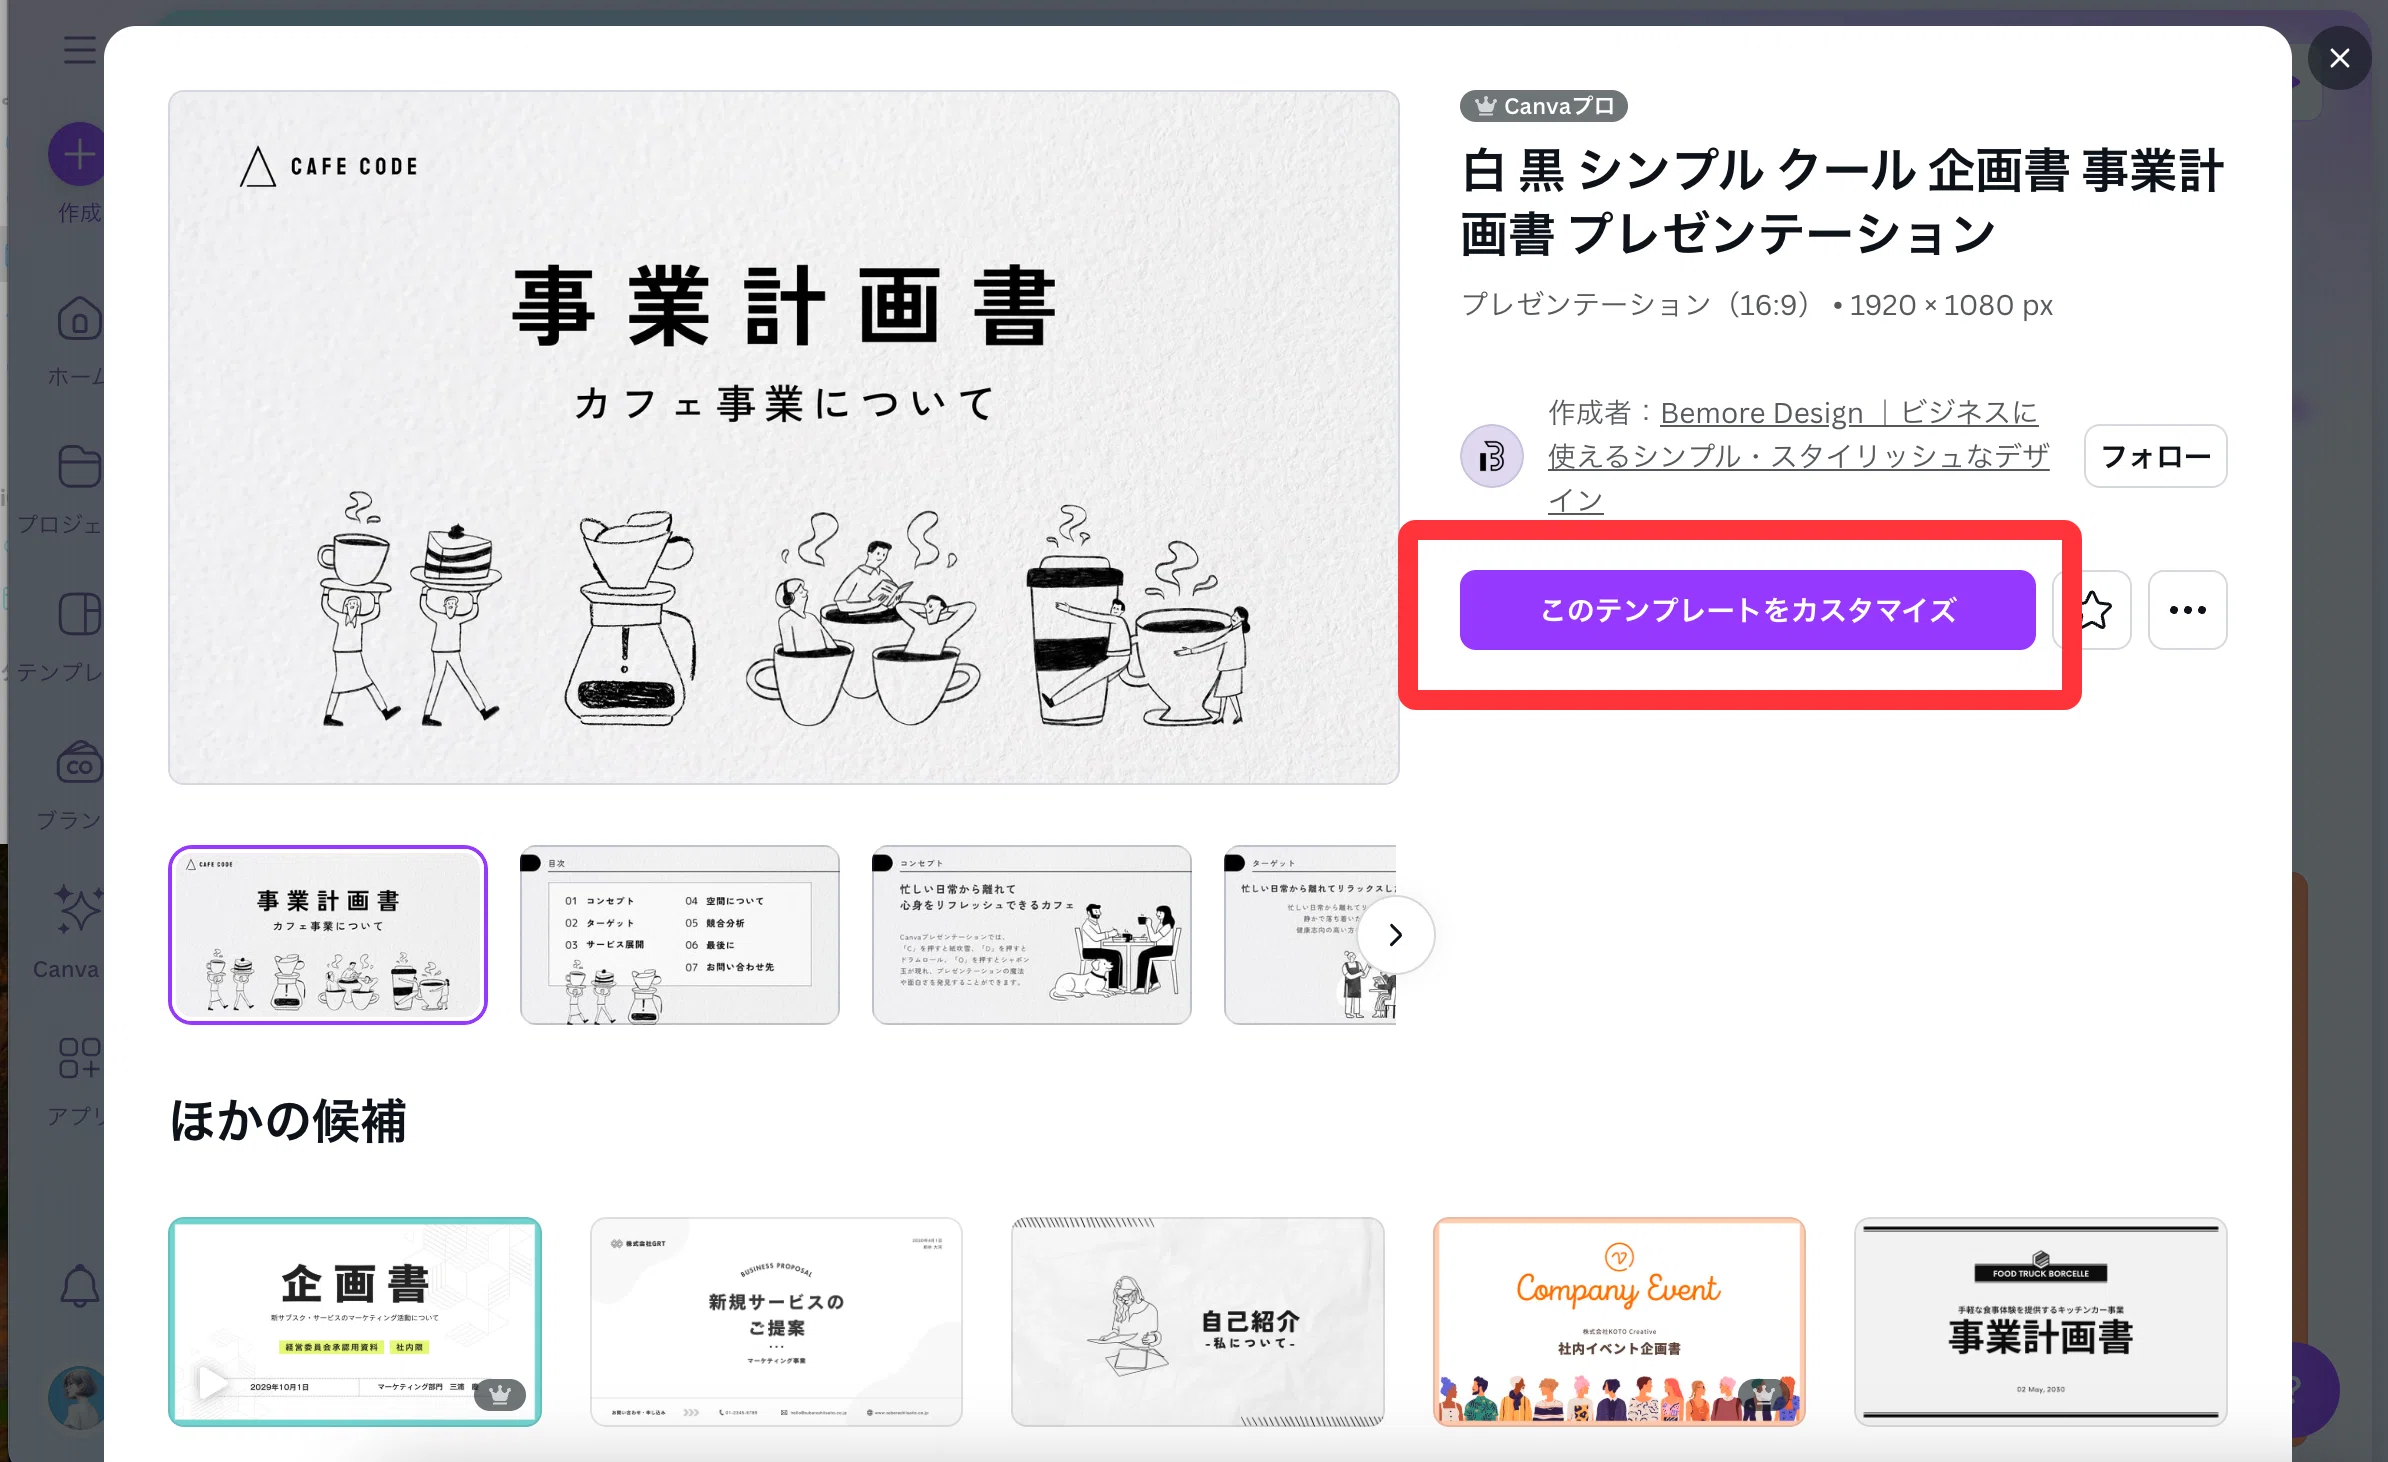Click the large 事業計画書 preview image
The height and width of the screenshot is (1462, 2388).
pyautogui.click(x=784, y=437)
